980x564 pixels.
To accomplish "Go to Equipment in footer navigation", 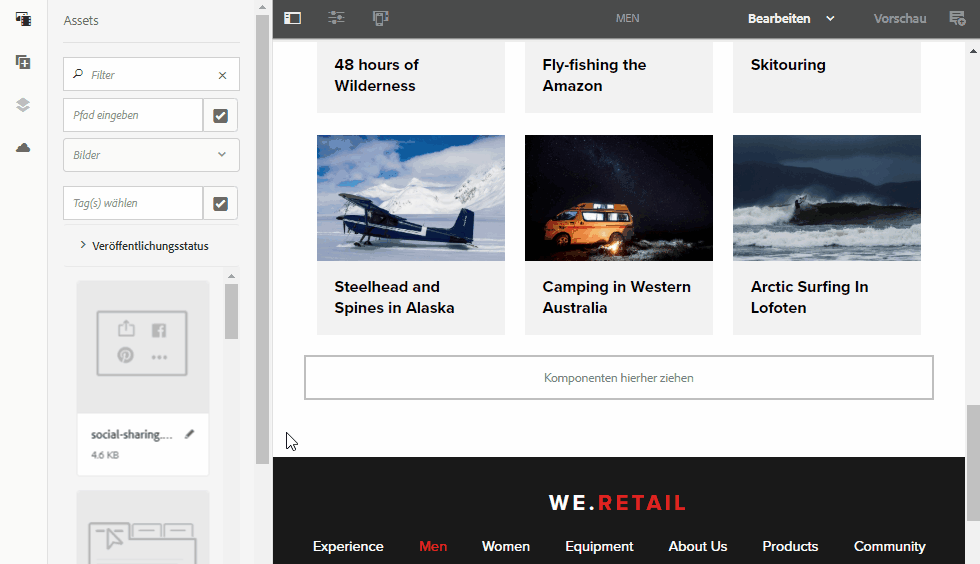I will [x=599, y=546].
